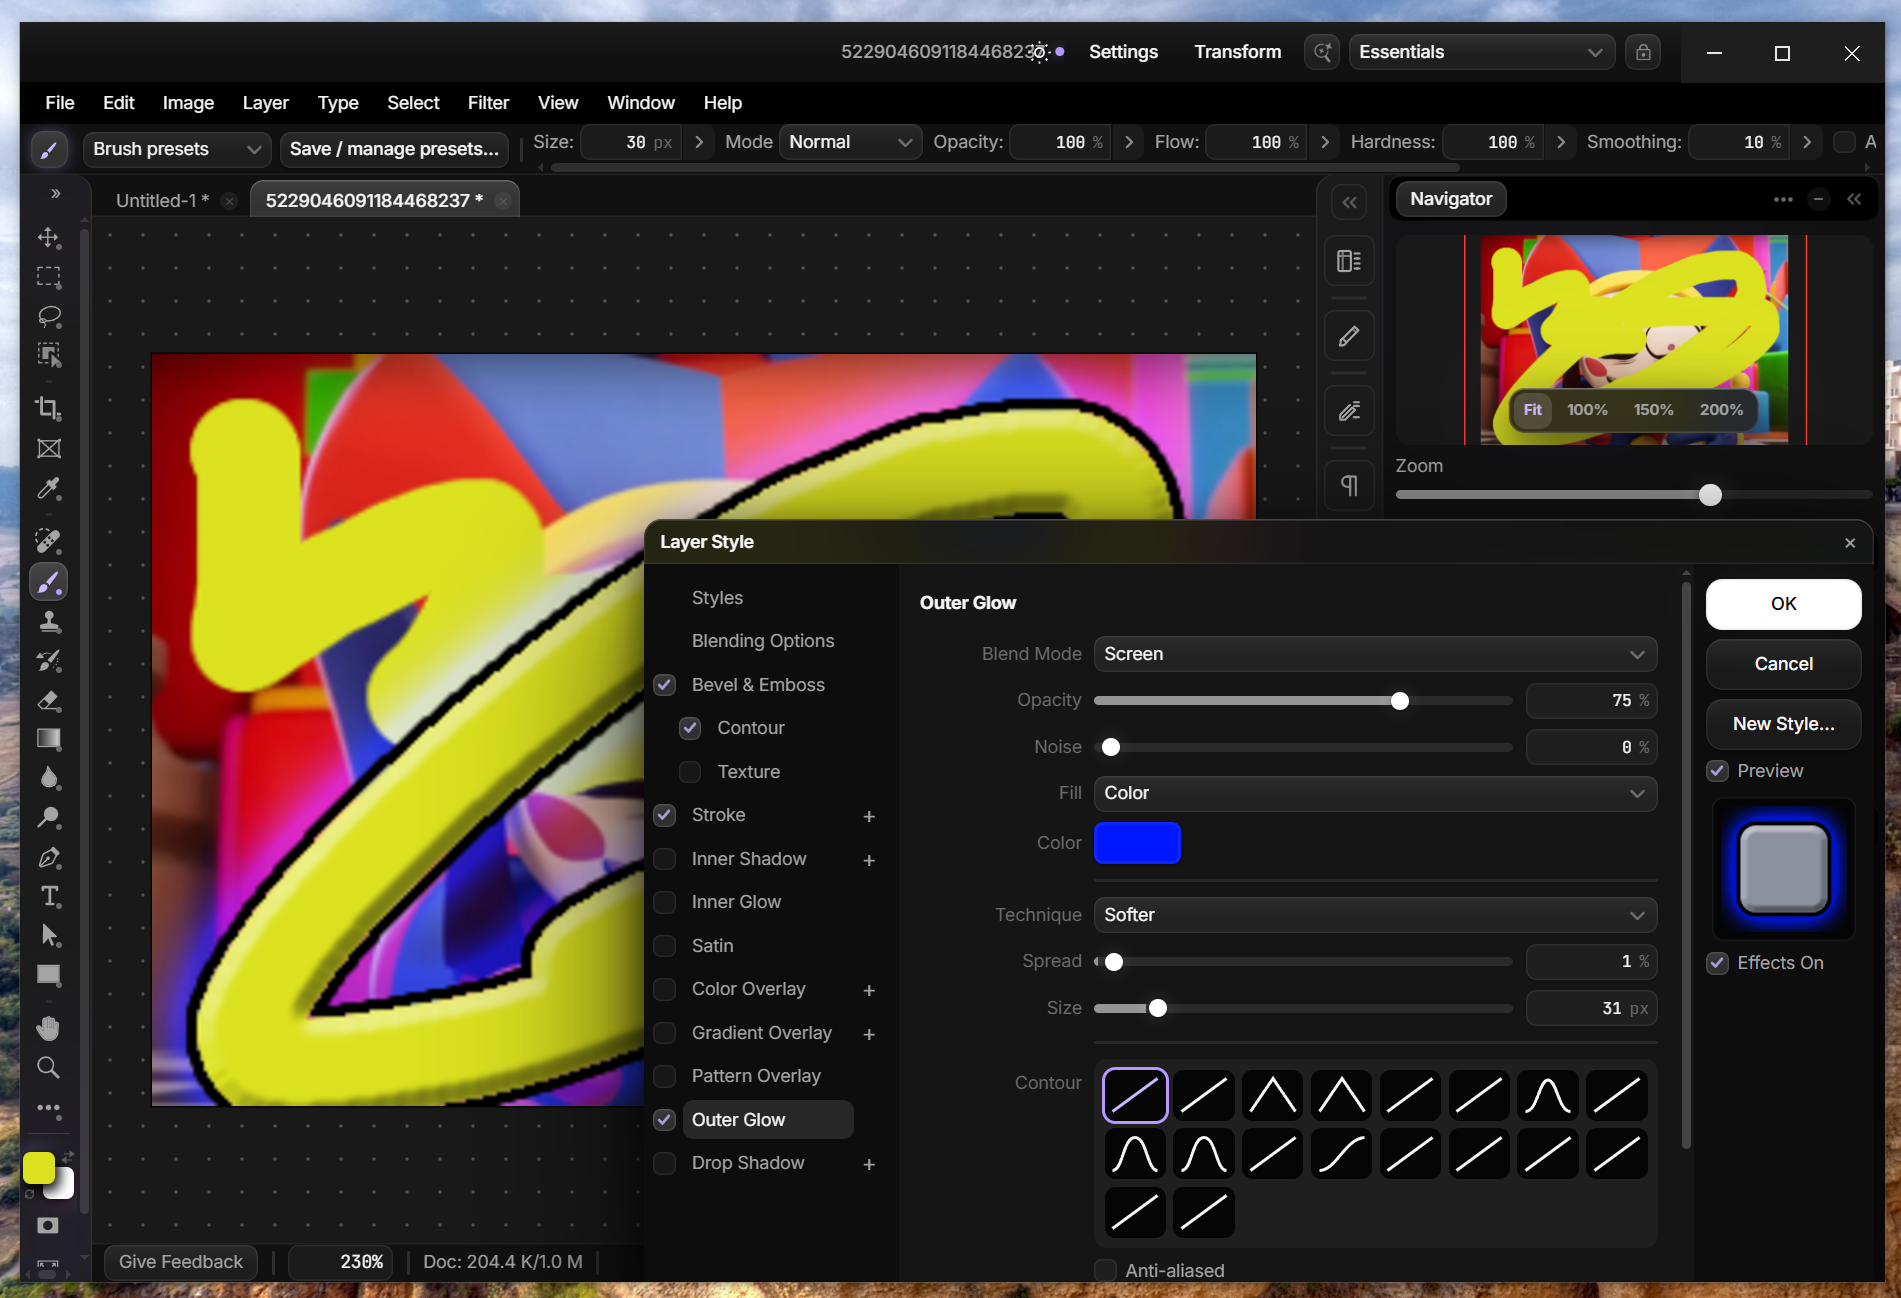Click the blue glow Color swatch
Screen dimensions: 1901x1298
pos(1137,843)
